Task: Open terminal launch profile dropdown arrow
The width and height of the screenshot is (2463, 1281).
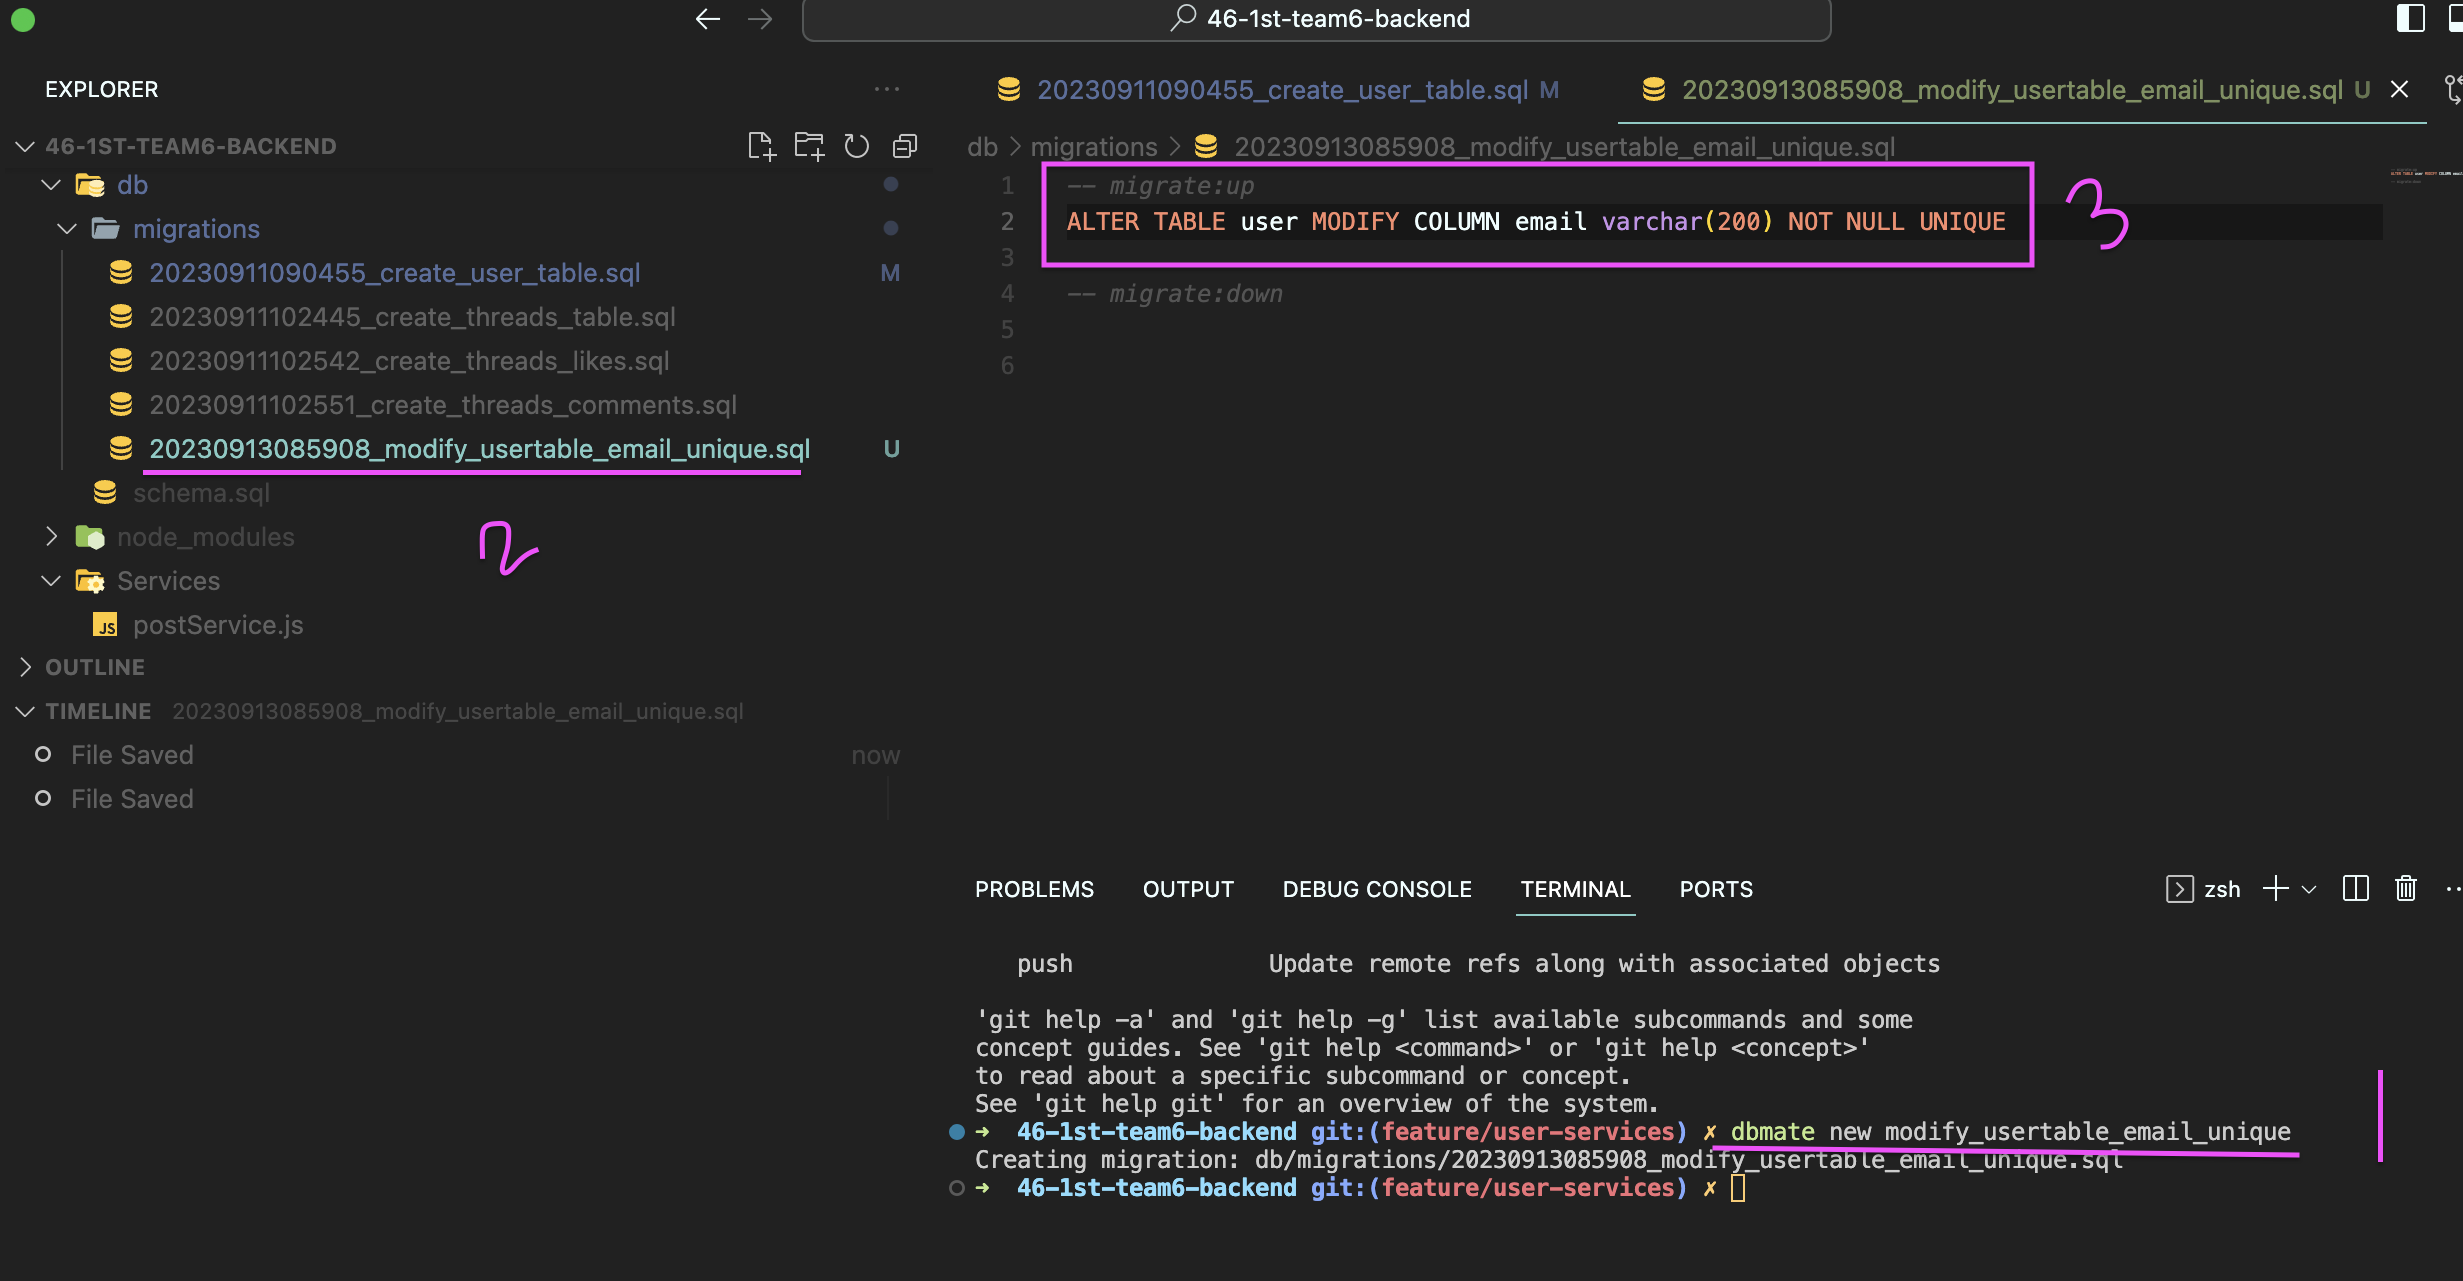Action: pos(2309,889)
